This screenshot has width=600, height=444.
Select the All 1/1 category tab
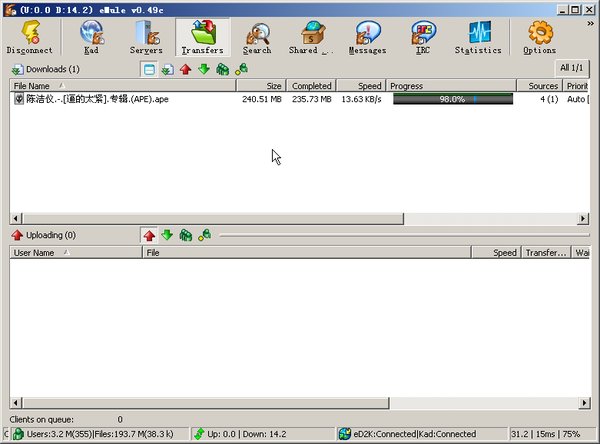tap(572, 68)
